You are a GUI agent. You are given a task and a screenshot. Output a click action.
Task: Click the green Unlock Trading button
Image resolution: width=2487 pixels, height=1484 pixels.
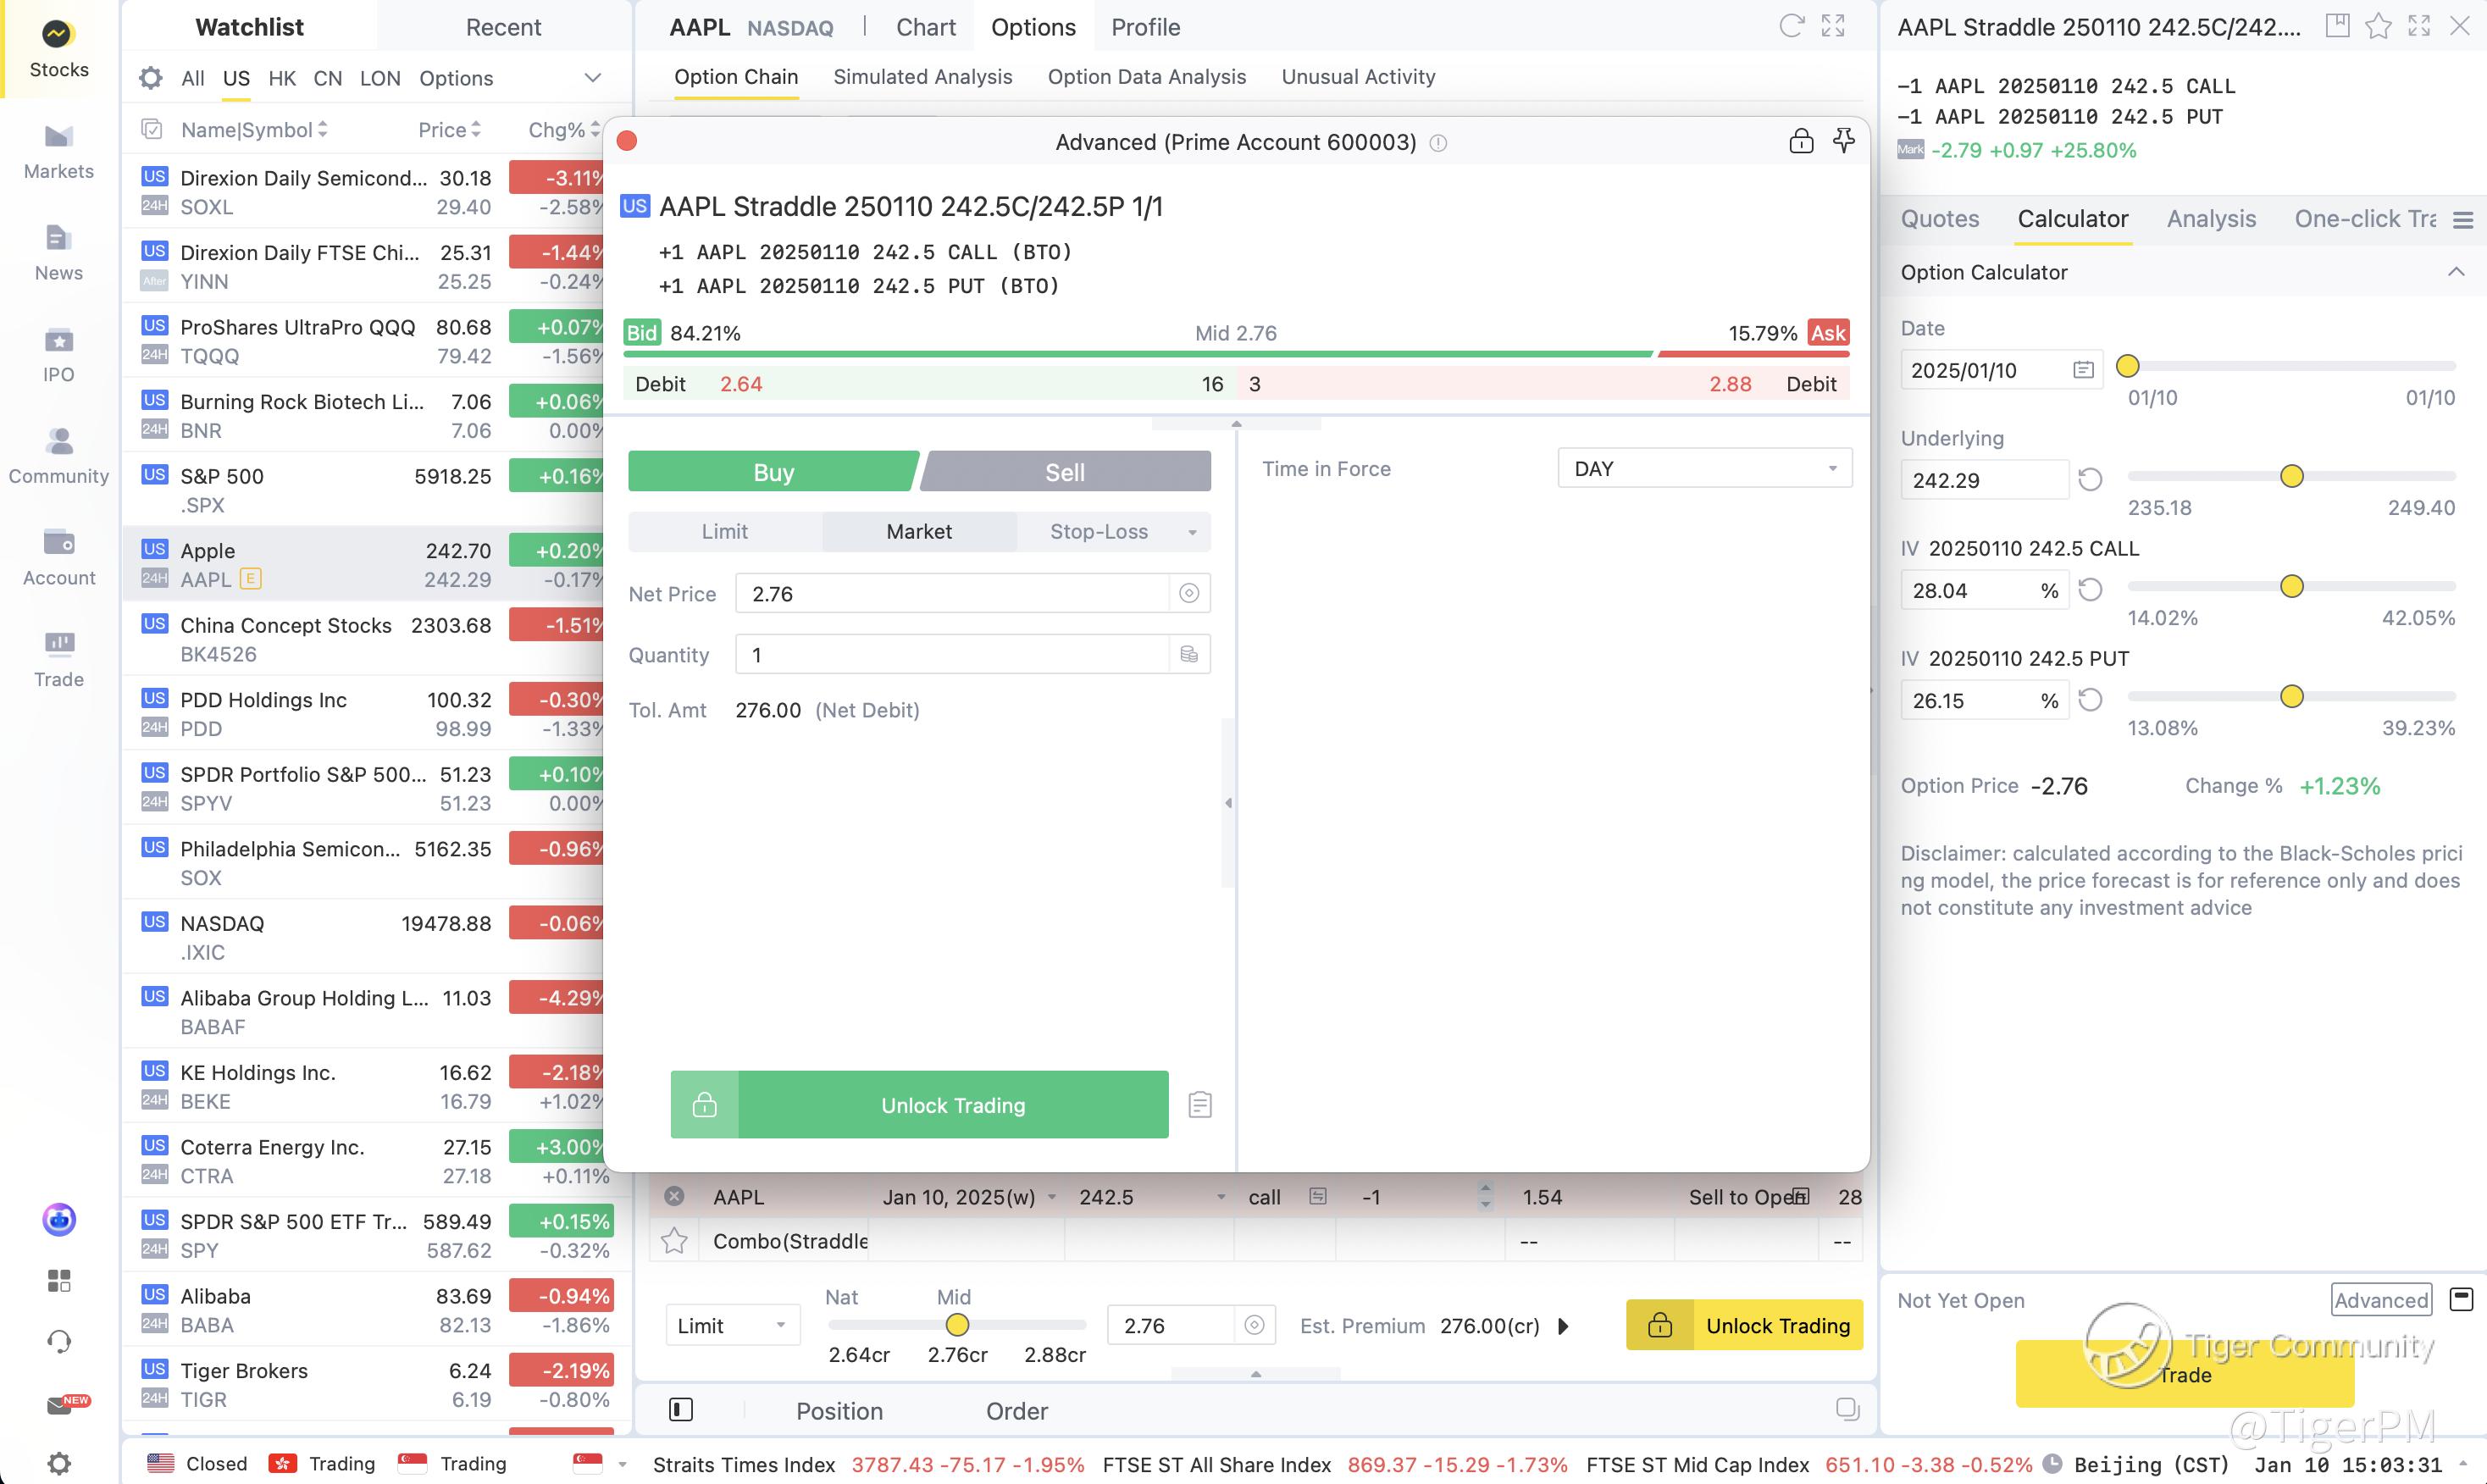(x=919, y=1105)
